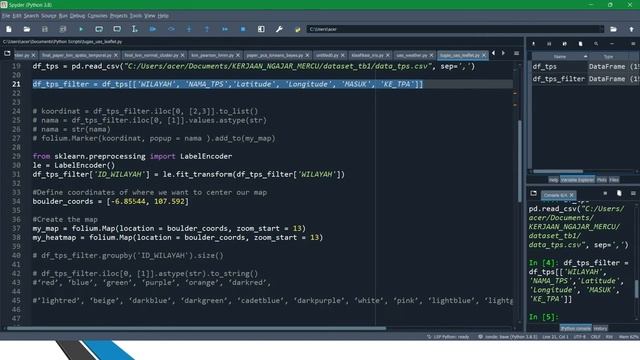
Task: Save the current file using the toolbar
Action: 45,29
